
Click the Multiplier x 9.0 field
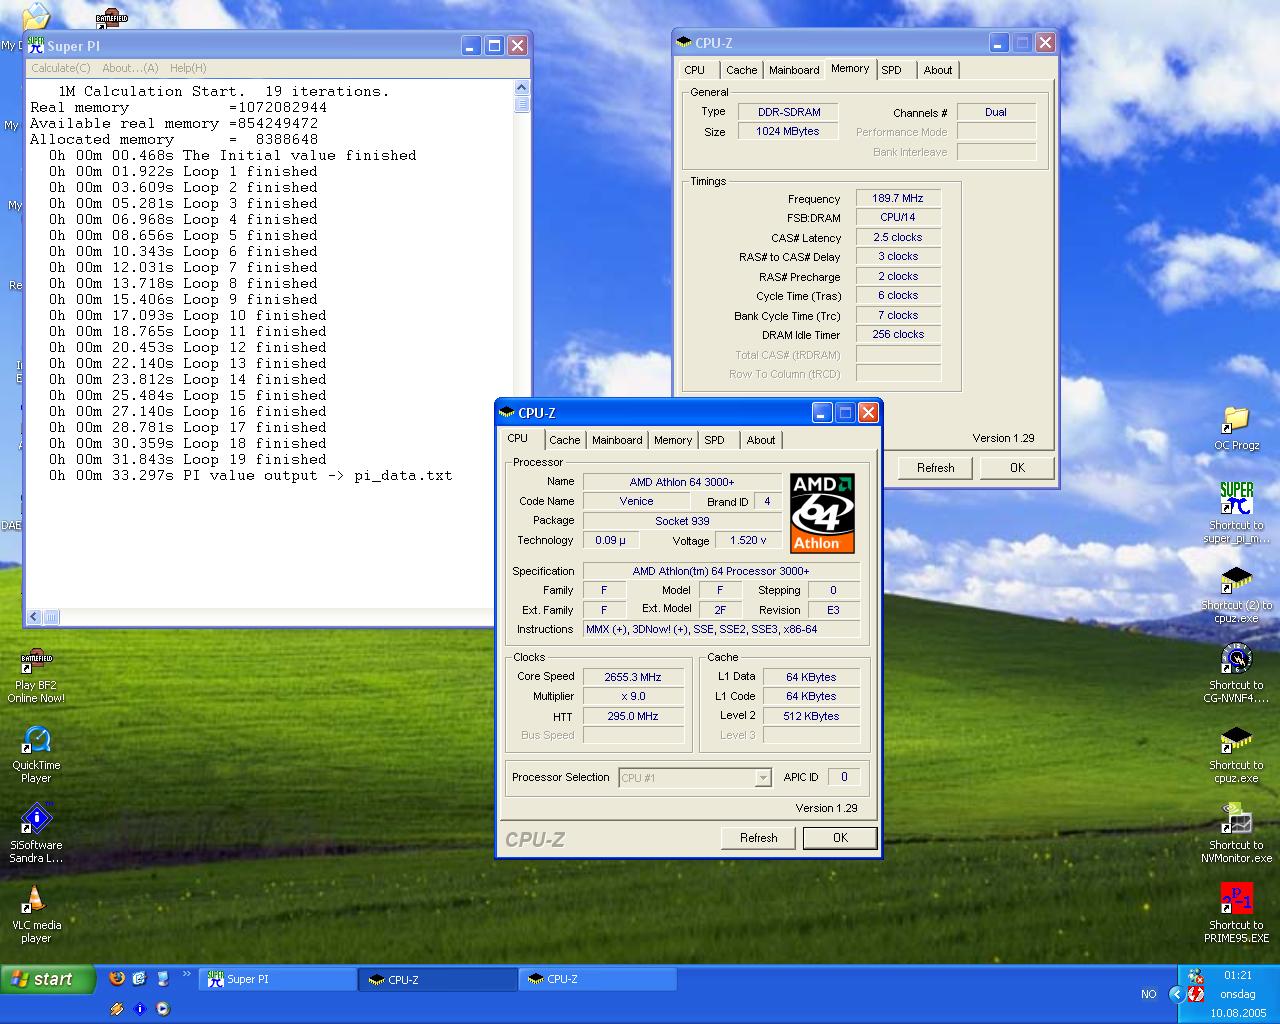[633, 696]
